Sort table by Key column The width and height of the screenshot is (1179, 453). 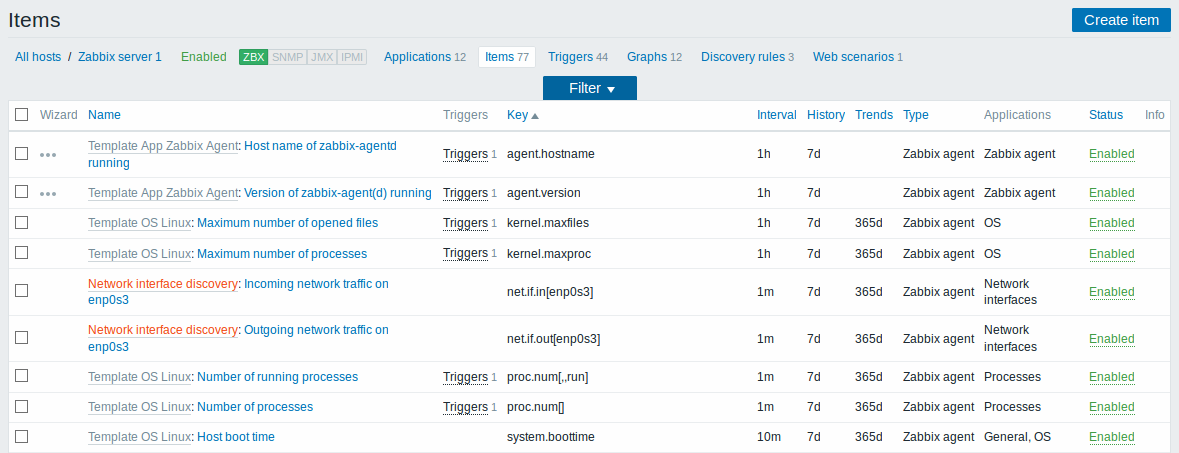(517, 115)
